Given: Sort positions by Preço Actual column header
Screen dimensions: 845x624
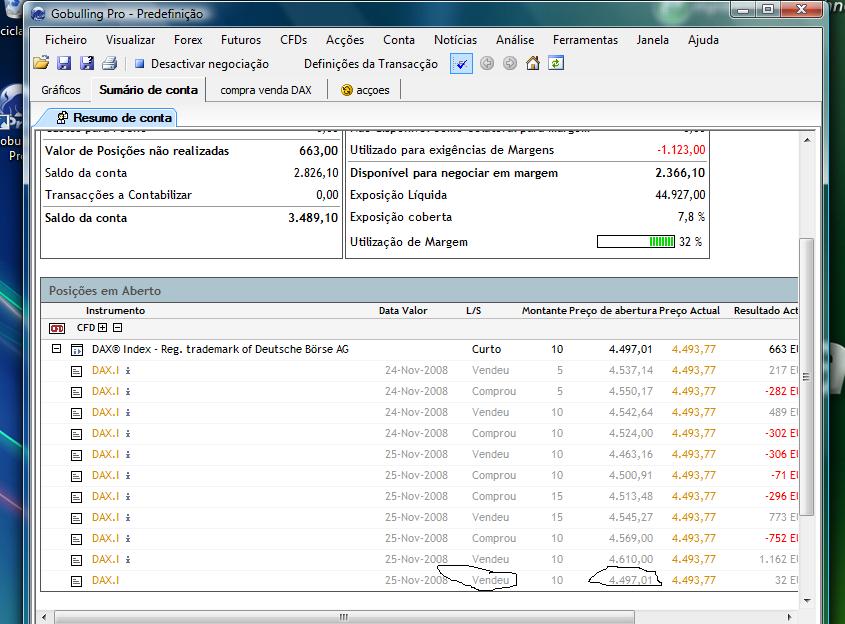Looking at the screenshot, I should (x=689, y=310).
